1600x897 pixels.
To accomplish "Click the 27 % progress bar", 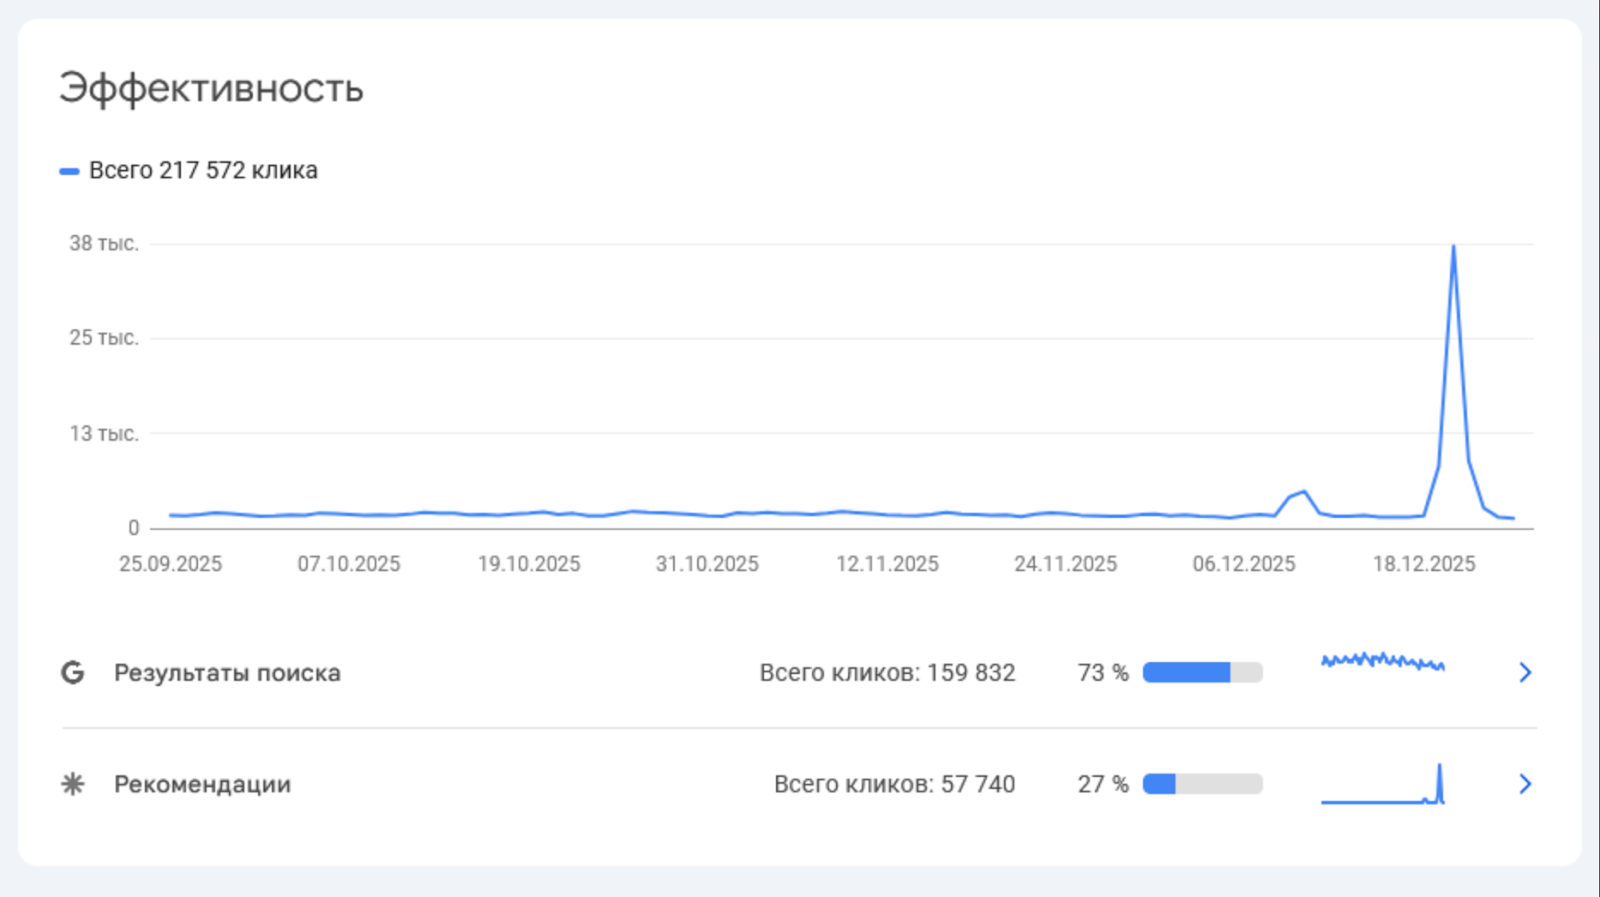I will coord(1202,784).
